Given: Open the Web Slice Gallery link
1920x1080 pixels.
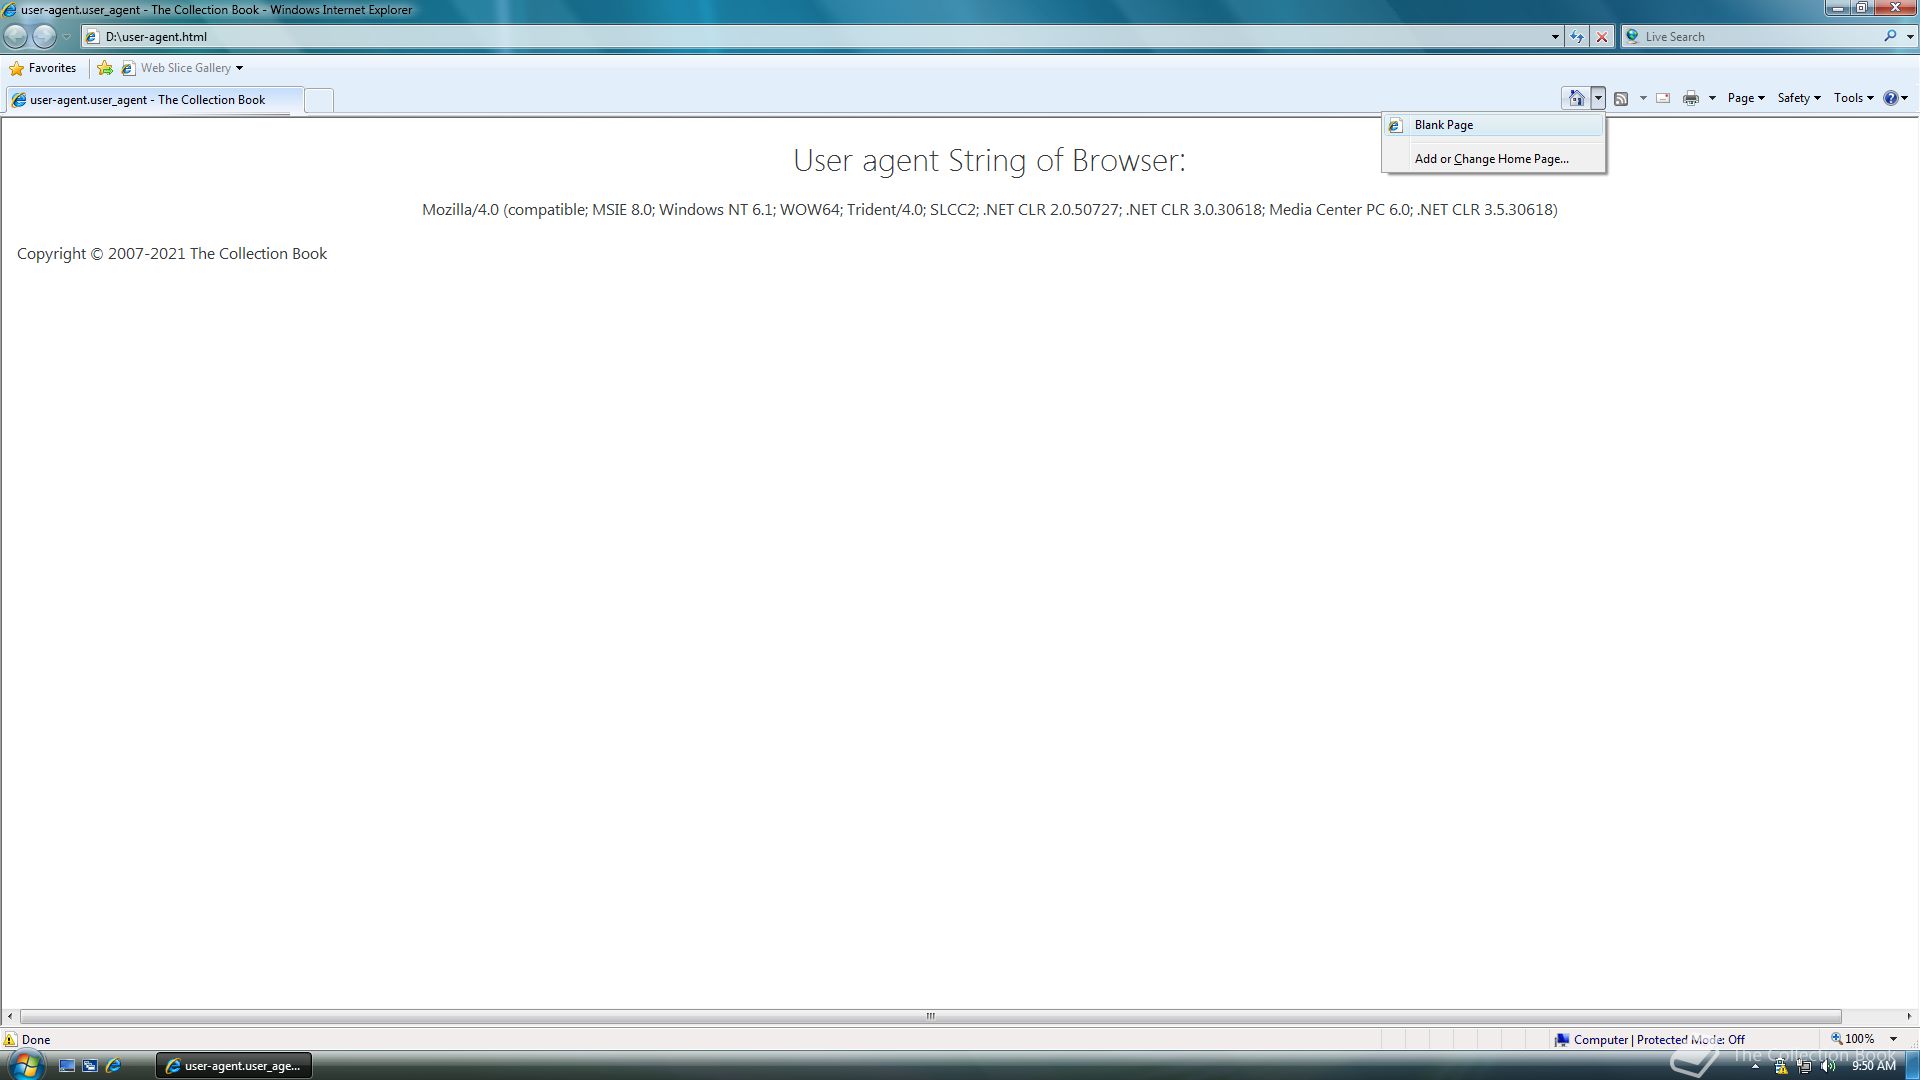Looking at the screenshot, I should [177, 68].
